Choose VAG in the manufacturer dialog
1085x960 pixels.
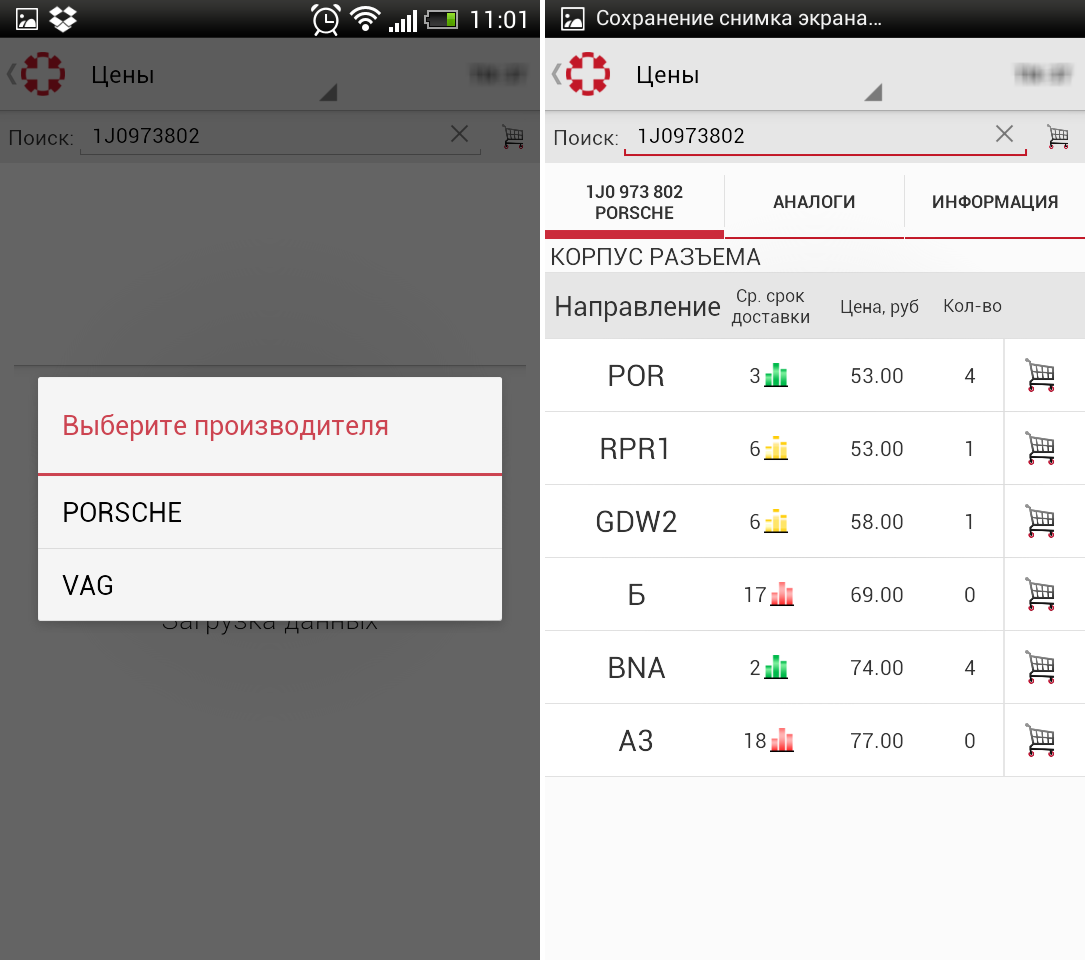[270, 585]
